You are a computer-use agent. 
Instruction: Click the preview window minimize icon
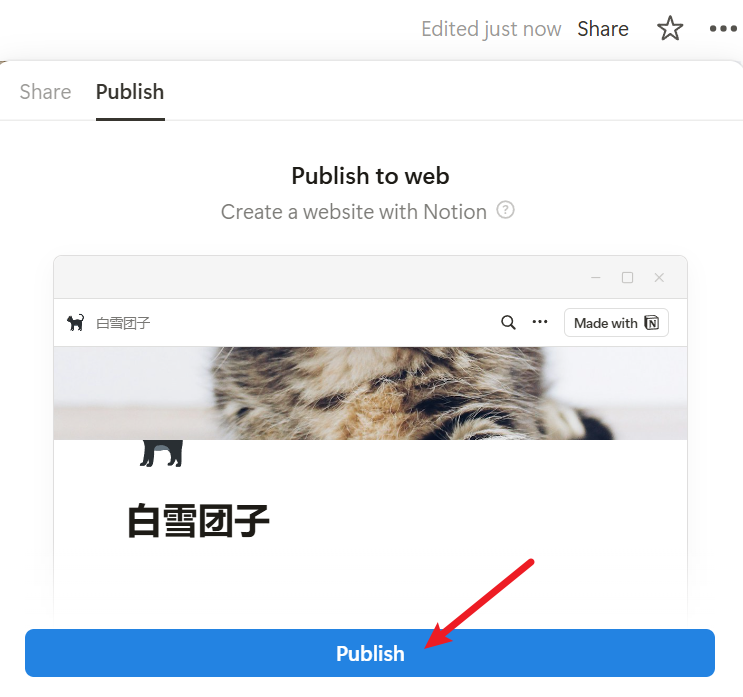pyautogui.click(x=596, y=277)
